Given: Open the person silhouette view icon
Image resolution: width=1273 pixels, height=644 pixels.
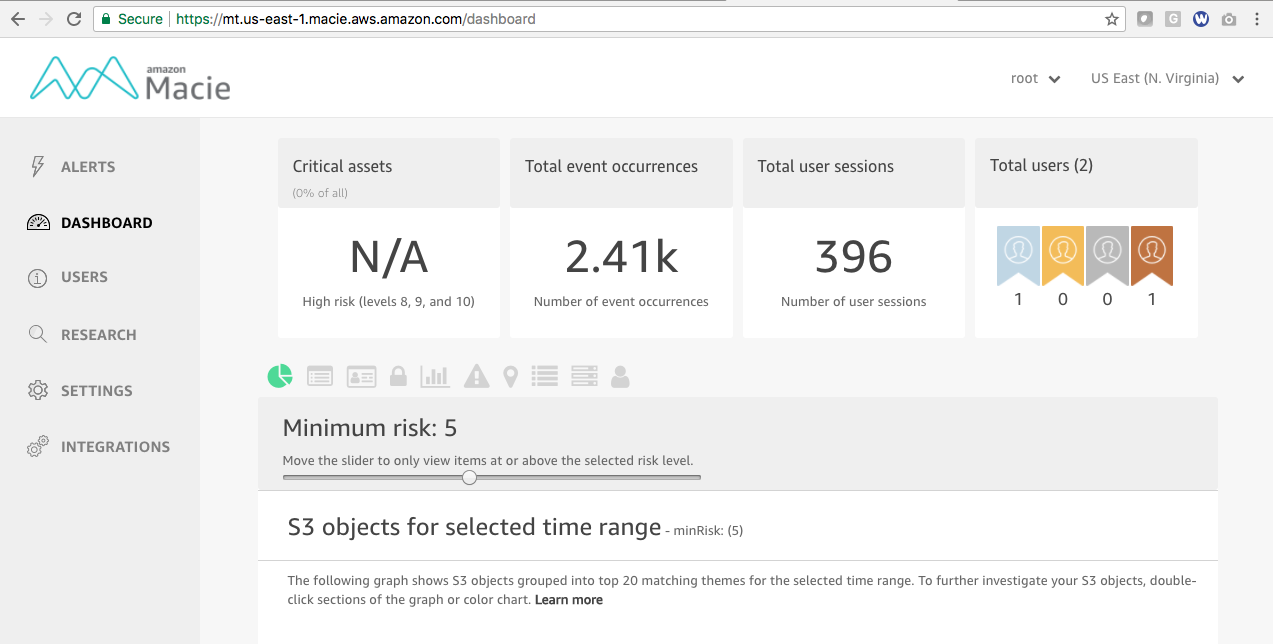Looking at the screenshot, I should [620, 376].
